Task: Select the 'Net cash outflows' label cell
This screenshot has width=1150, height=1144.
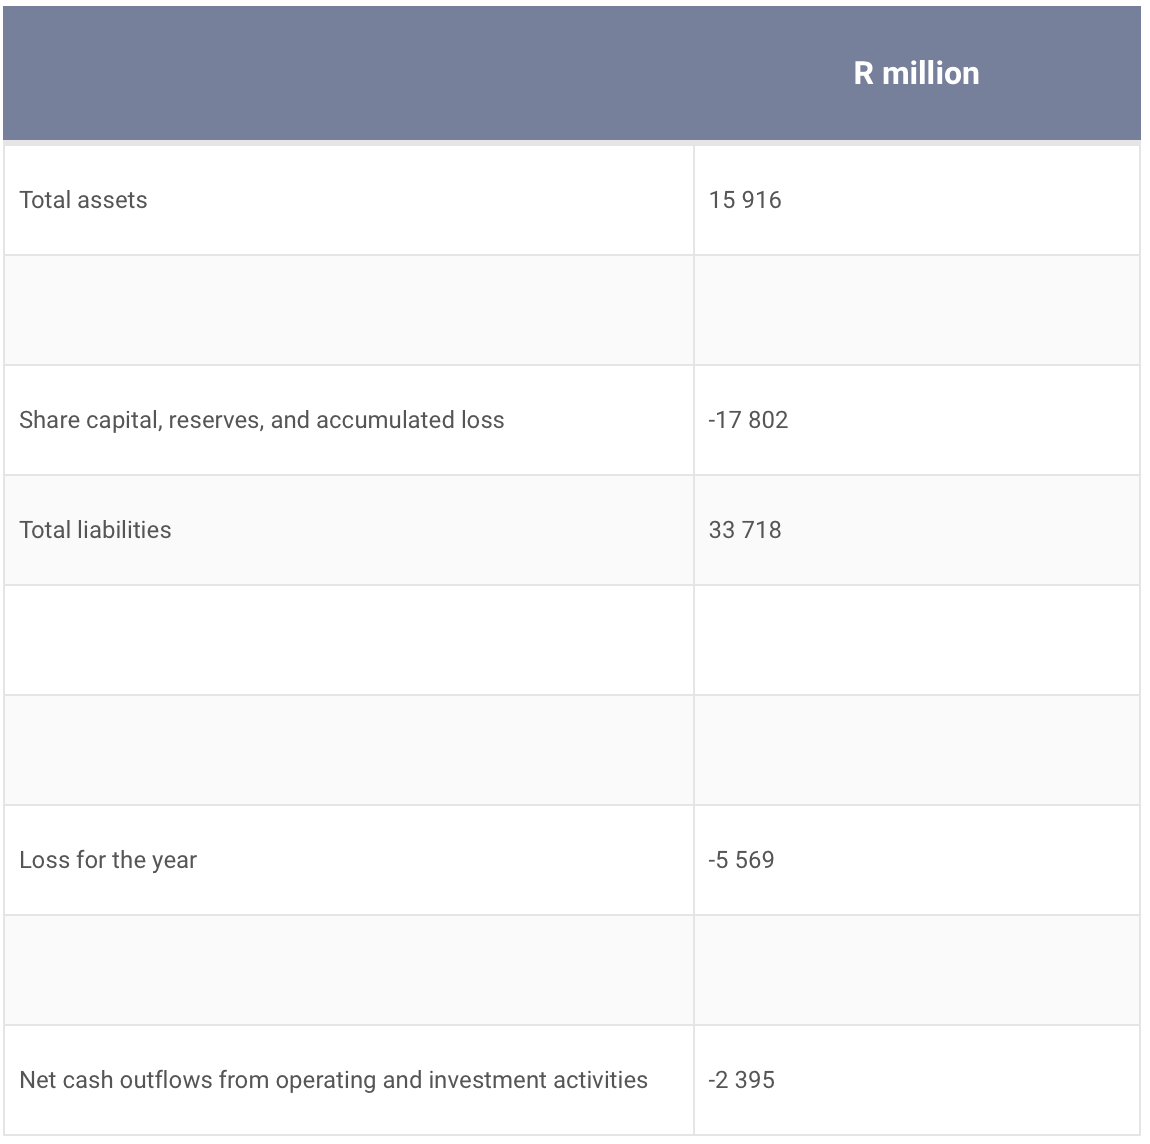Action: [333, 1080]
